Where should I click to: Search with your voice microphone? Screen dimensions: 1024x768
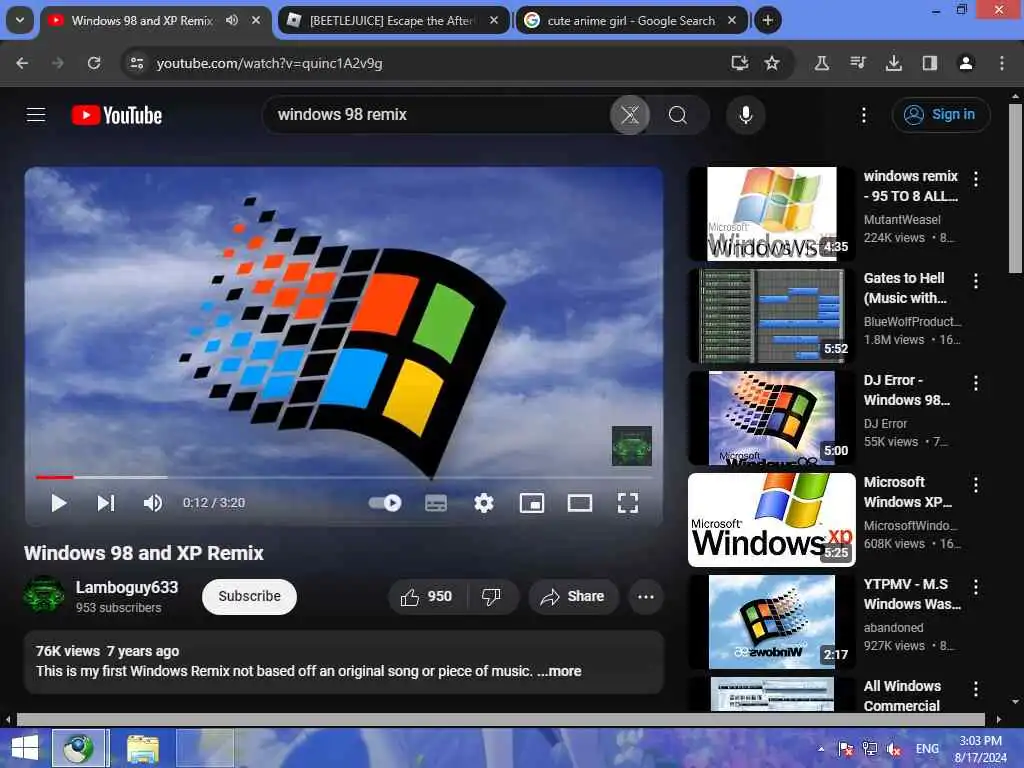(x=746, y=115)
